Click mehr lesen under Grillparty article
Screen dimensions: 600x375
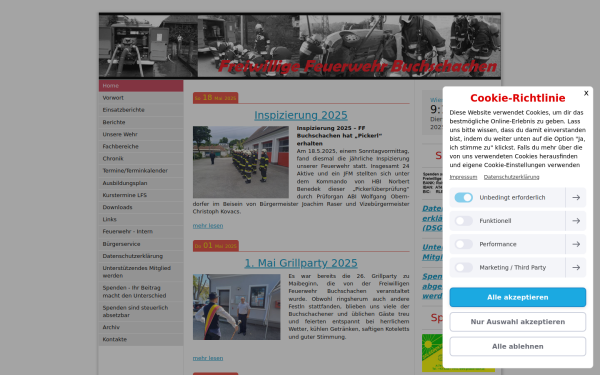click(208, 358)
